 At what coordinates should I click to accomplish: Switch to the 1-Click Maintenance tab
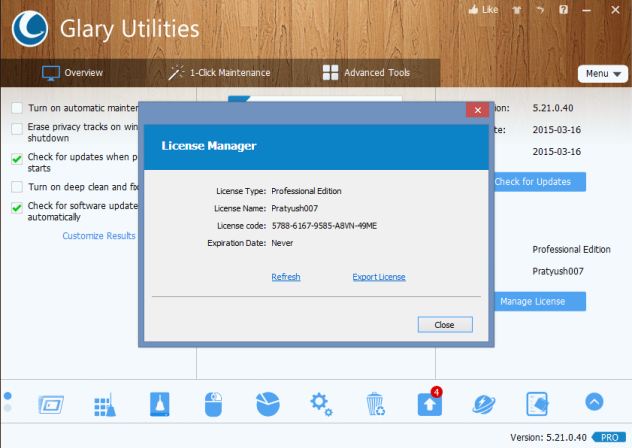[x=219, y=73]
